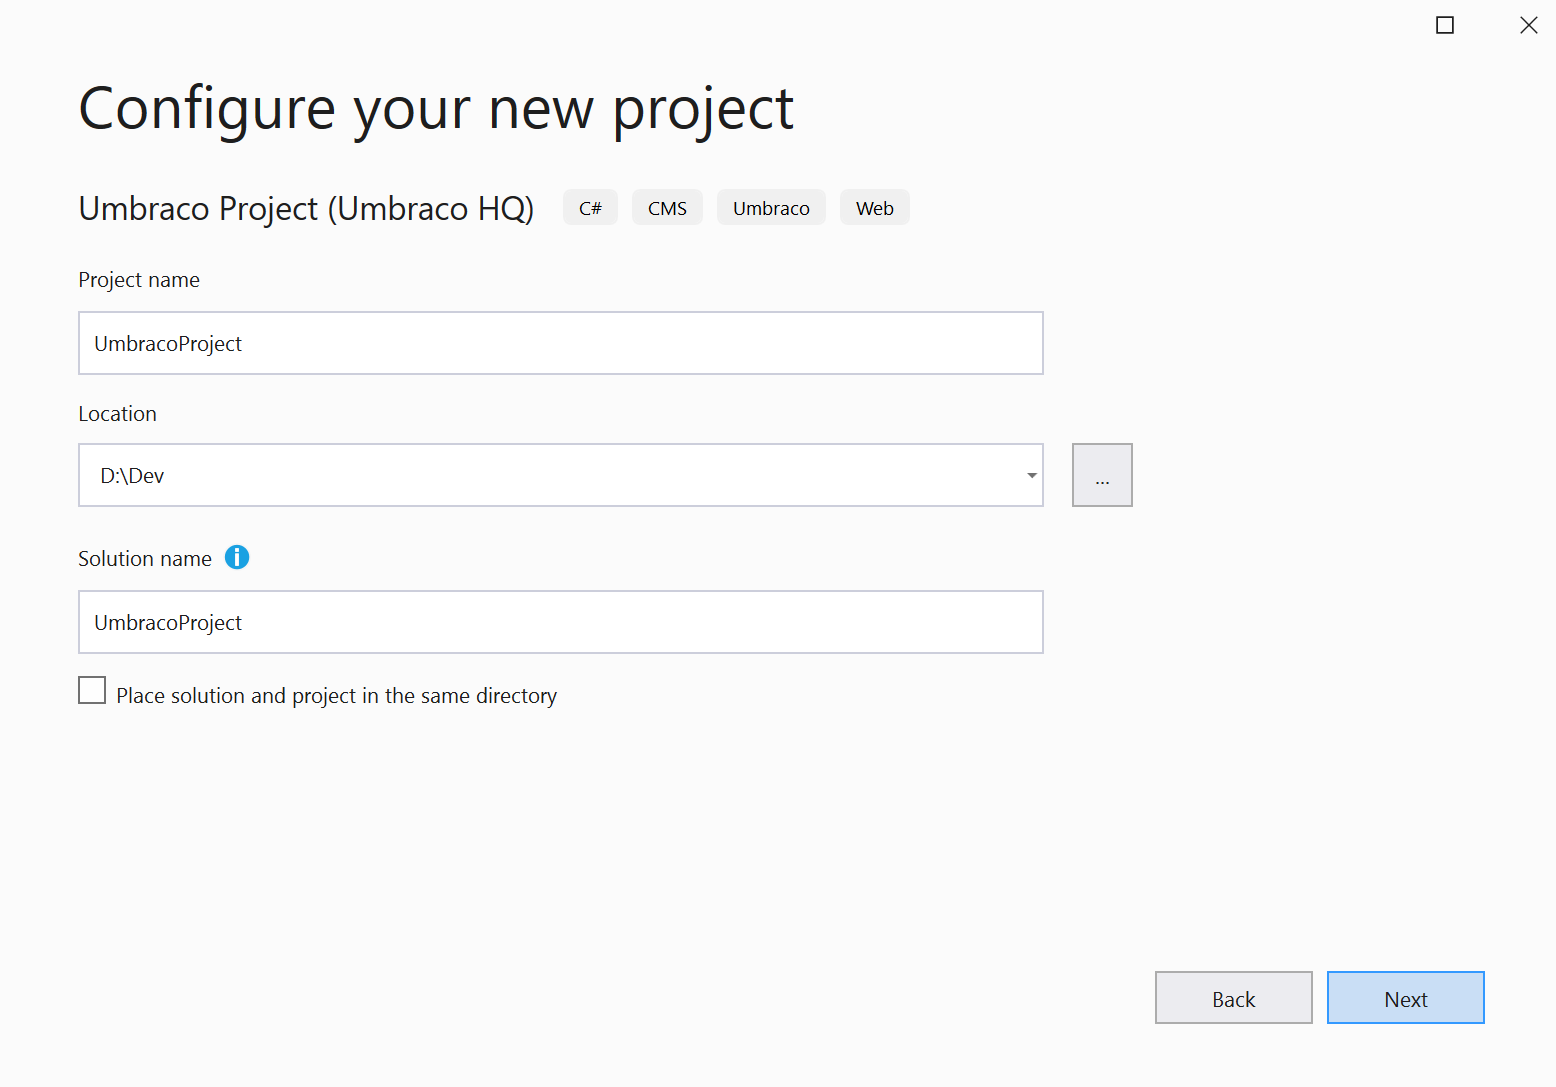Click the Umbraco tag badge
Image resolution: width=1556 pixels, height=1087 pixels.
tap(771, 208)
